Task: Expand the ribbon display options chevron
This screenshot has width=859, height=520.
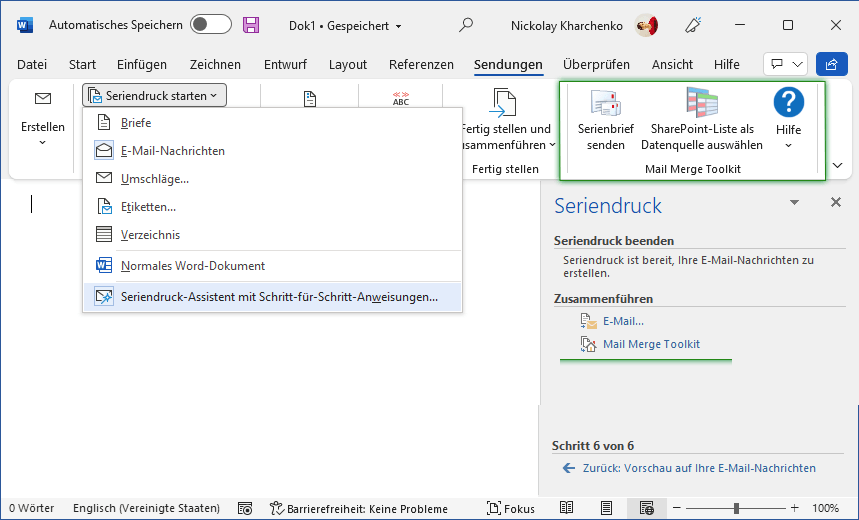Action: click(838, 165)
